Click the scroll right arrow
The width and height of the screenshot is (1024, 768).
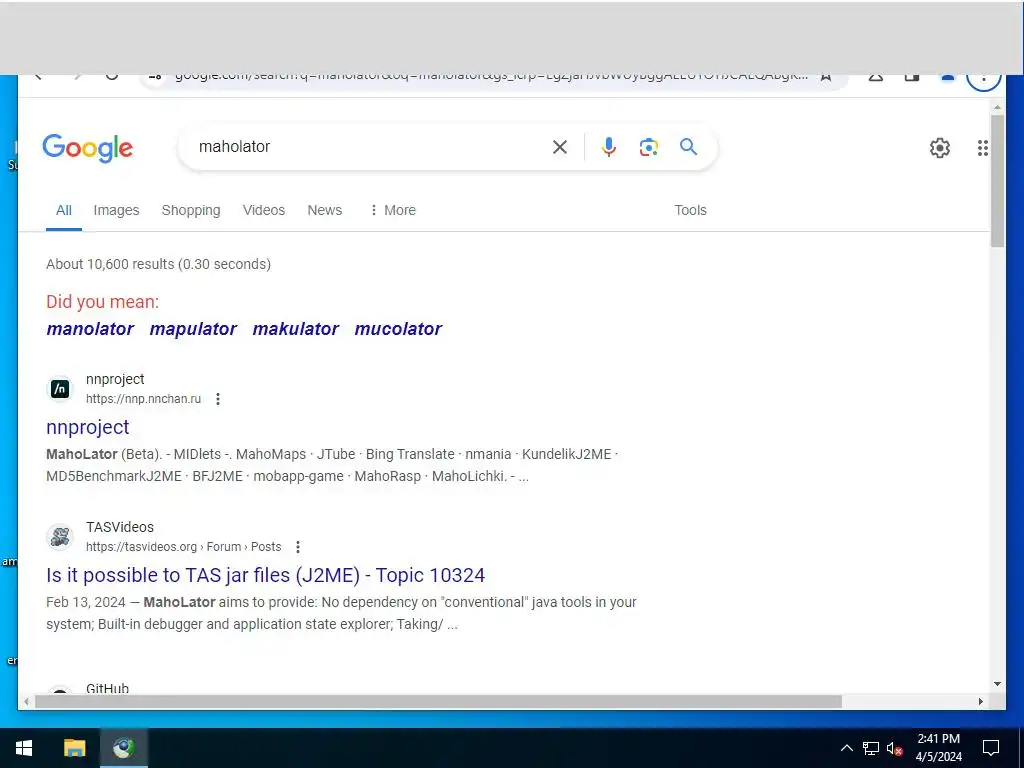point(981,701)
